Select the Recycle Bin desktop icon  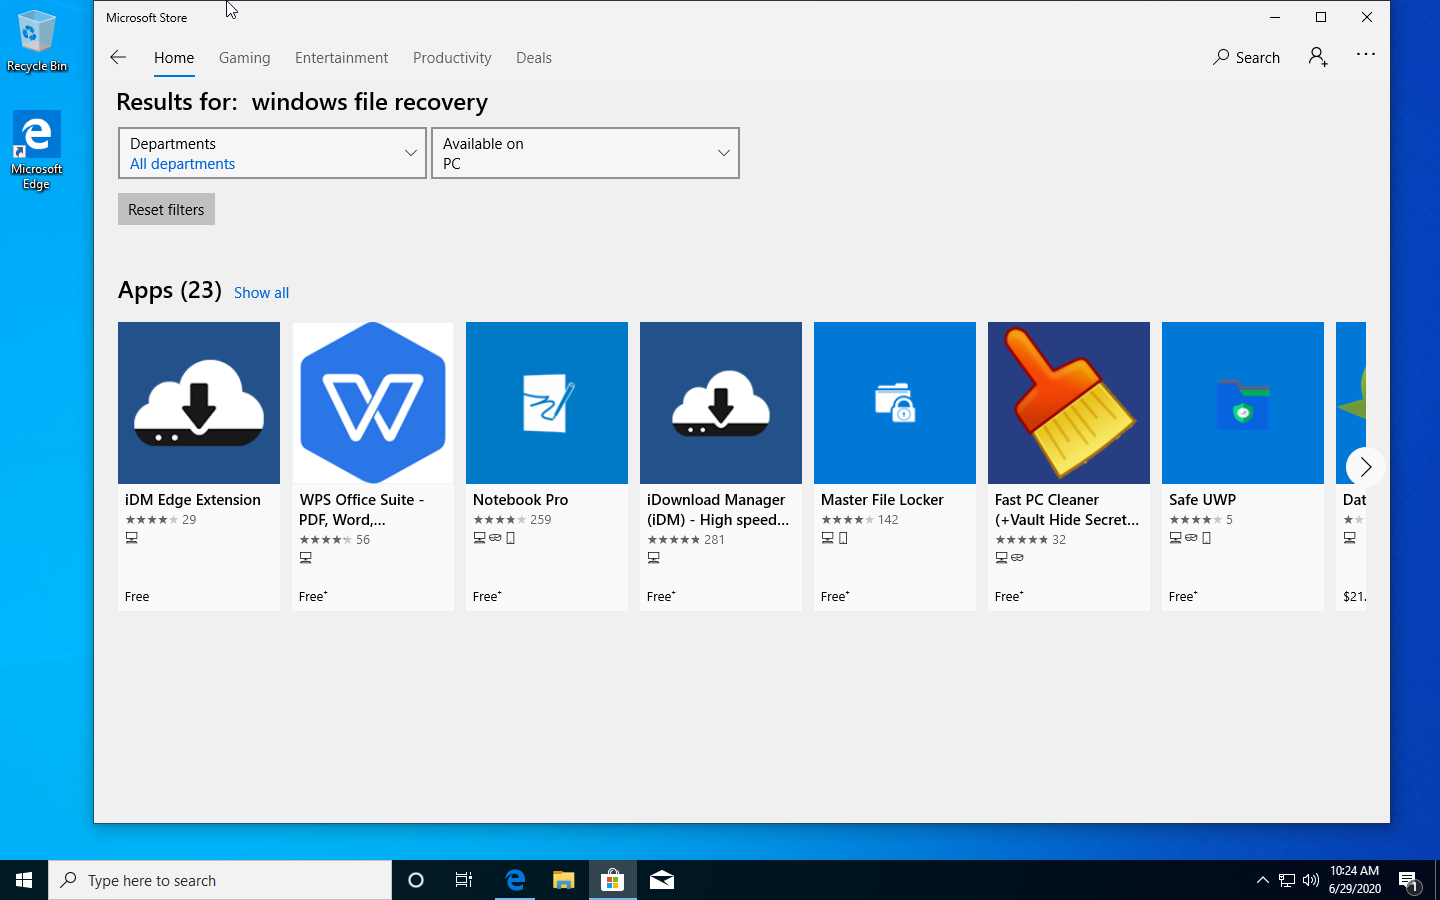(37, 40)
